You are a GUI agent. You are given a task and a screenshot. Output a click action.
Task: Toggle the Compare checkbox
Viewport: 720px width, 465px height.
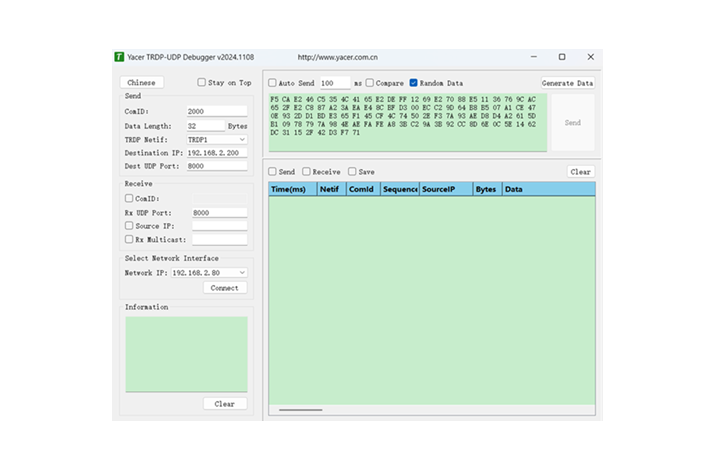click(370, 83)
